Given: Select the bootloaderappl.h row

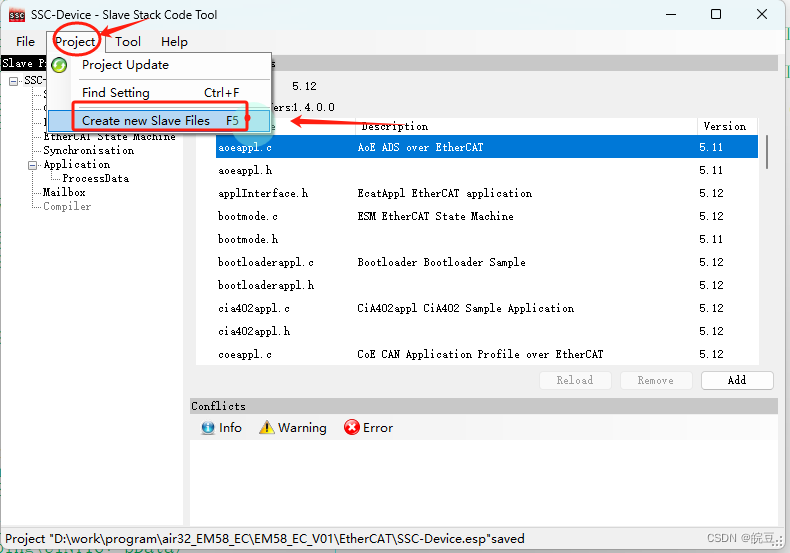Looking at the screenshot, I should [487, 286].
